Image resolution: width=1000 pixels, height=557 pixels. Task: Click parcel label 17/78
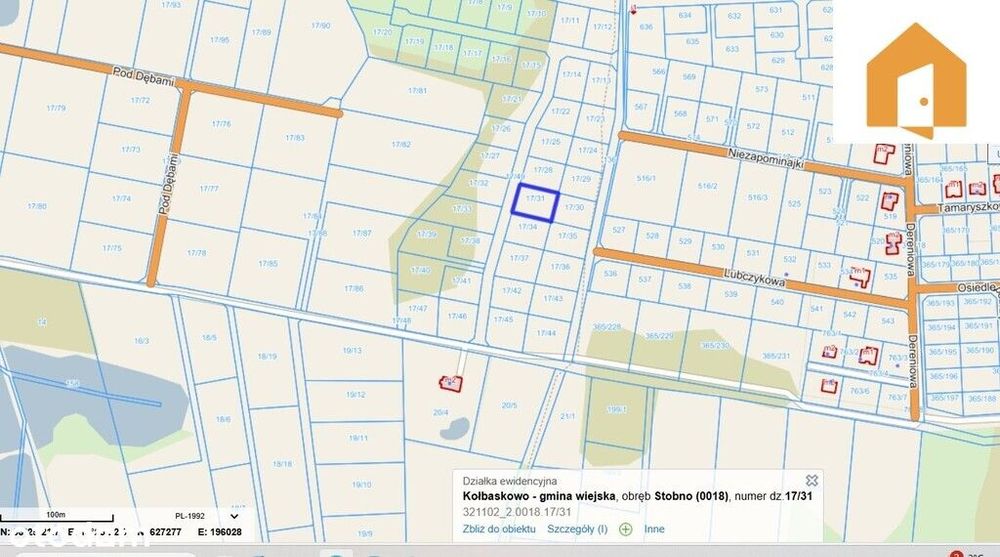coord(196,253)
